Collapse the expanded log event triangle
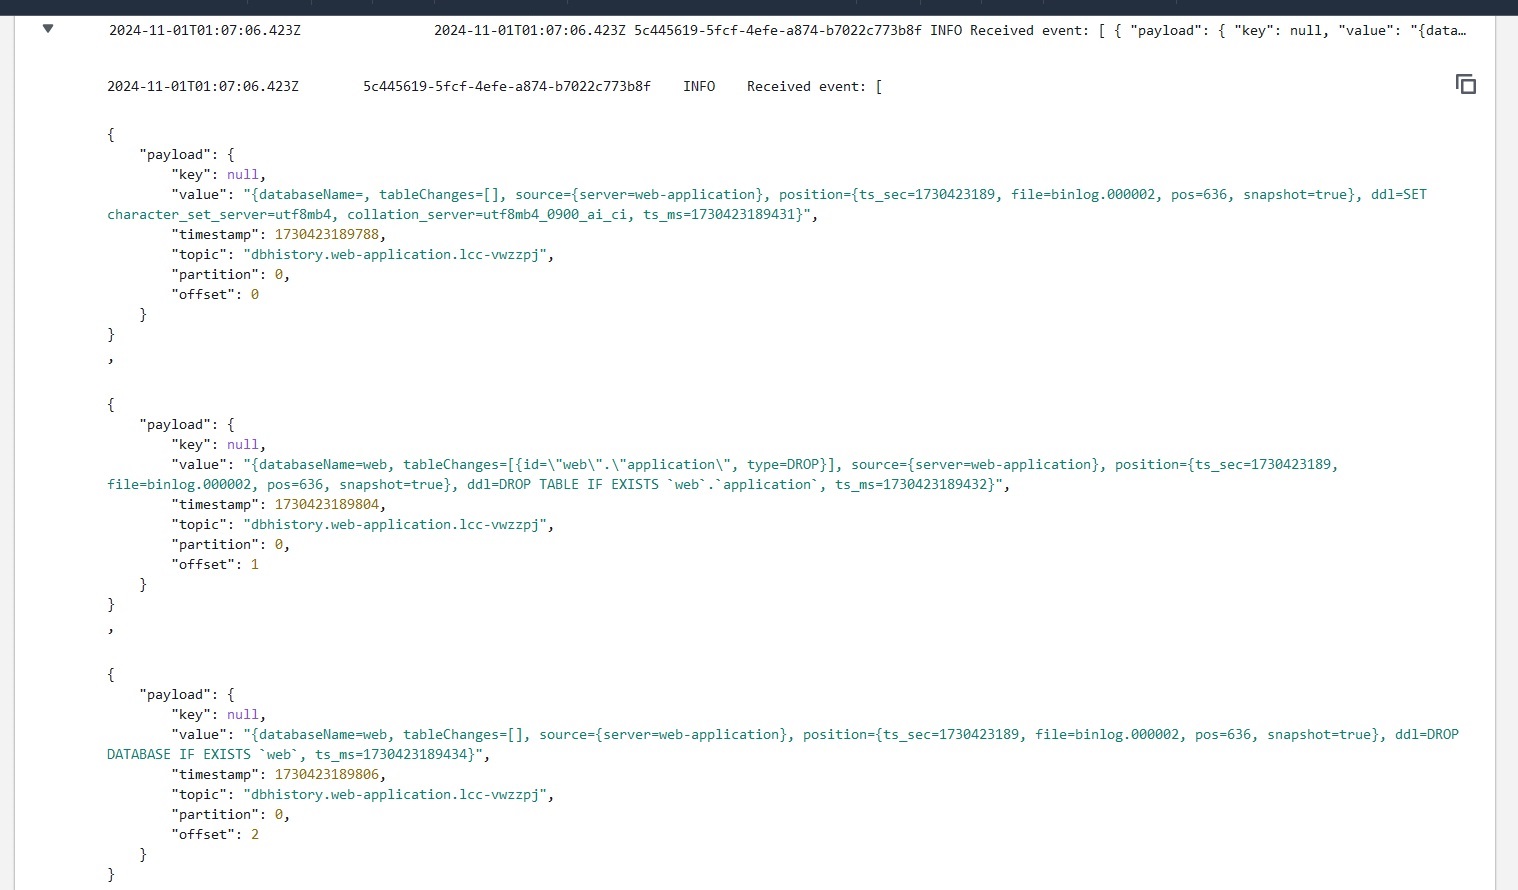 47,29
